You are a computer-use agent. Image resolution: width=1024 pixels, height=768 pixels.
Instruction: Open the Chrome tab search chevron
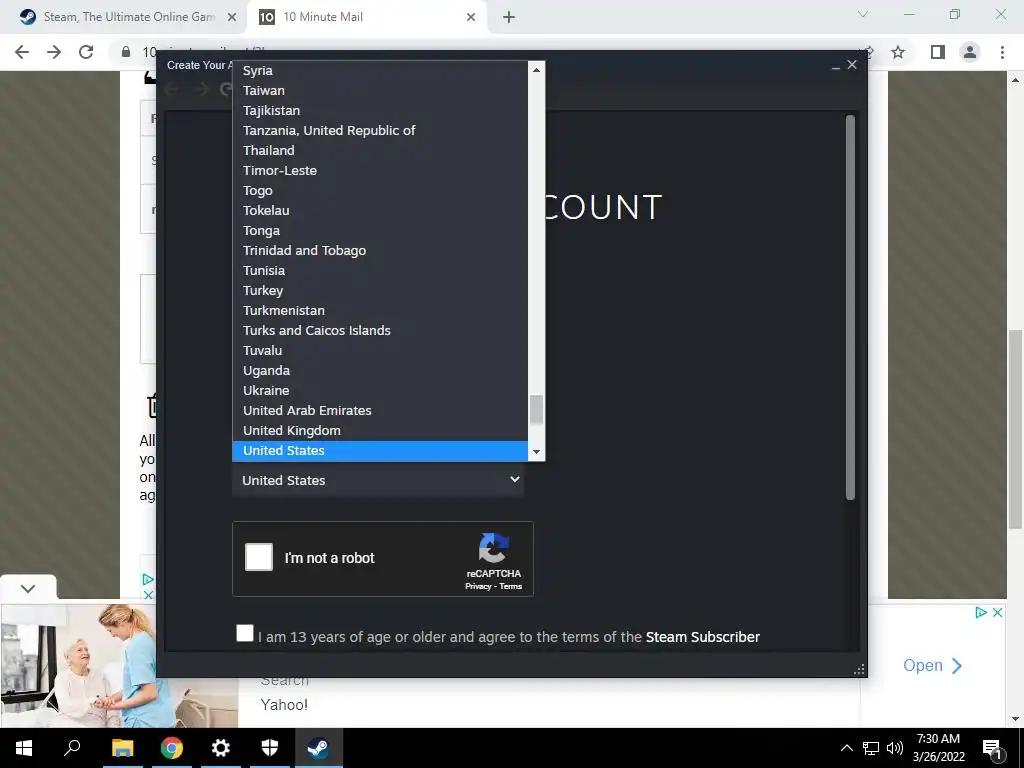pyautogui.click(x=863, y=14)
